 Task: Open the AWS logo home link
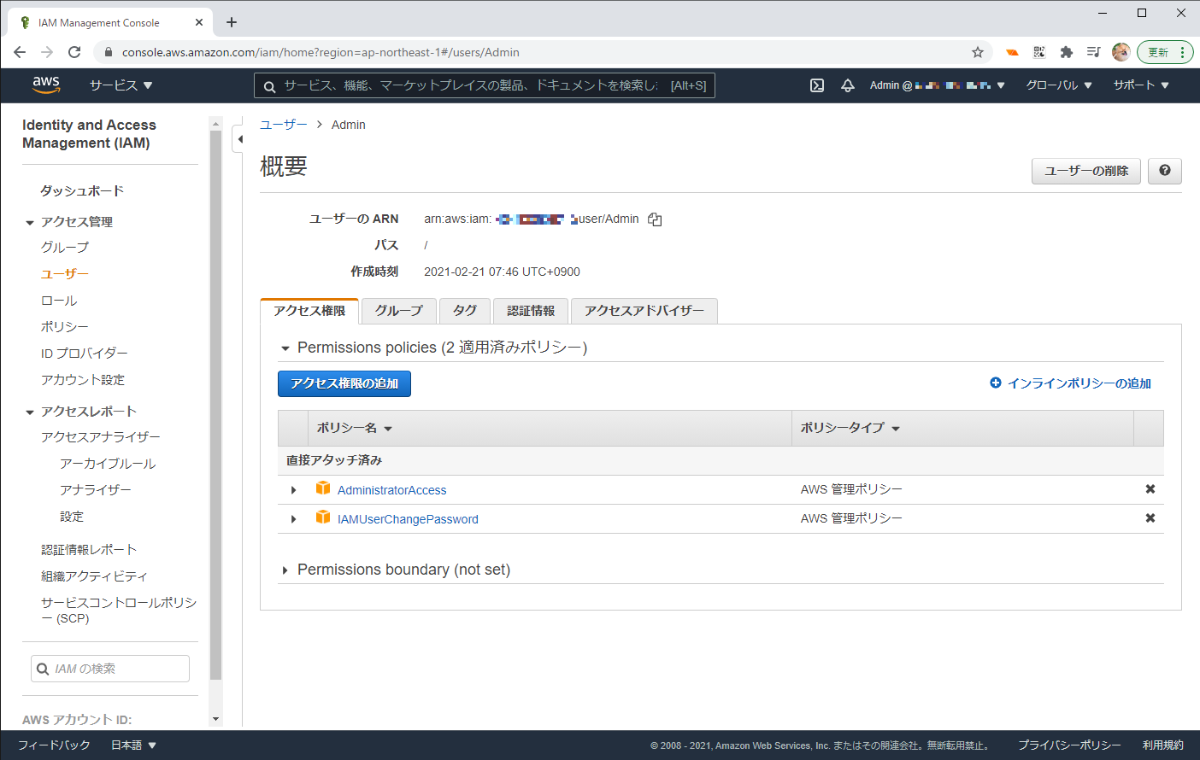(x=46, y=85)
